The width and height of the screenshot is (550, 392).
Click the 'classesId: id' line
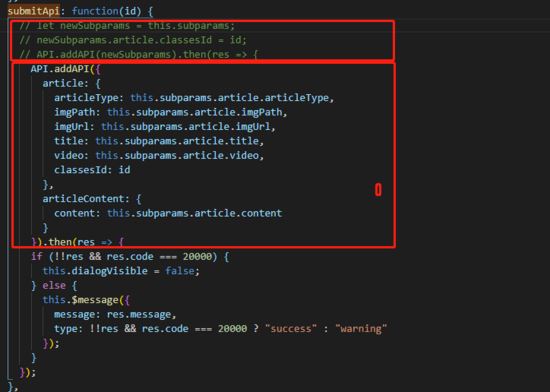(92, 170)
